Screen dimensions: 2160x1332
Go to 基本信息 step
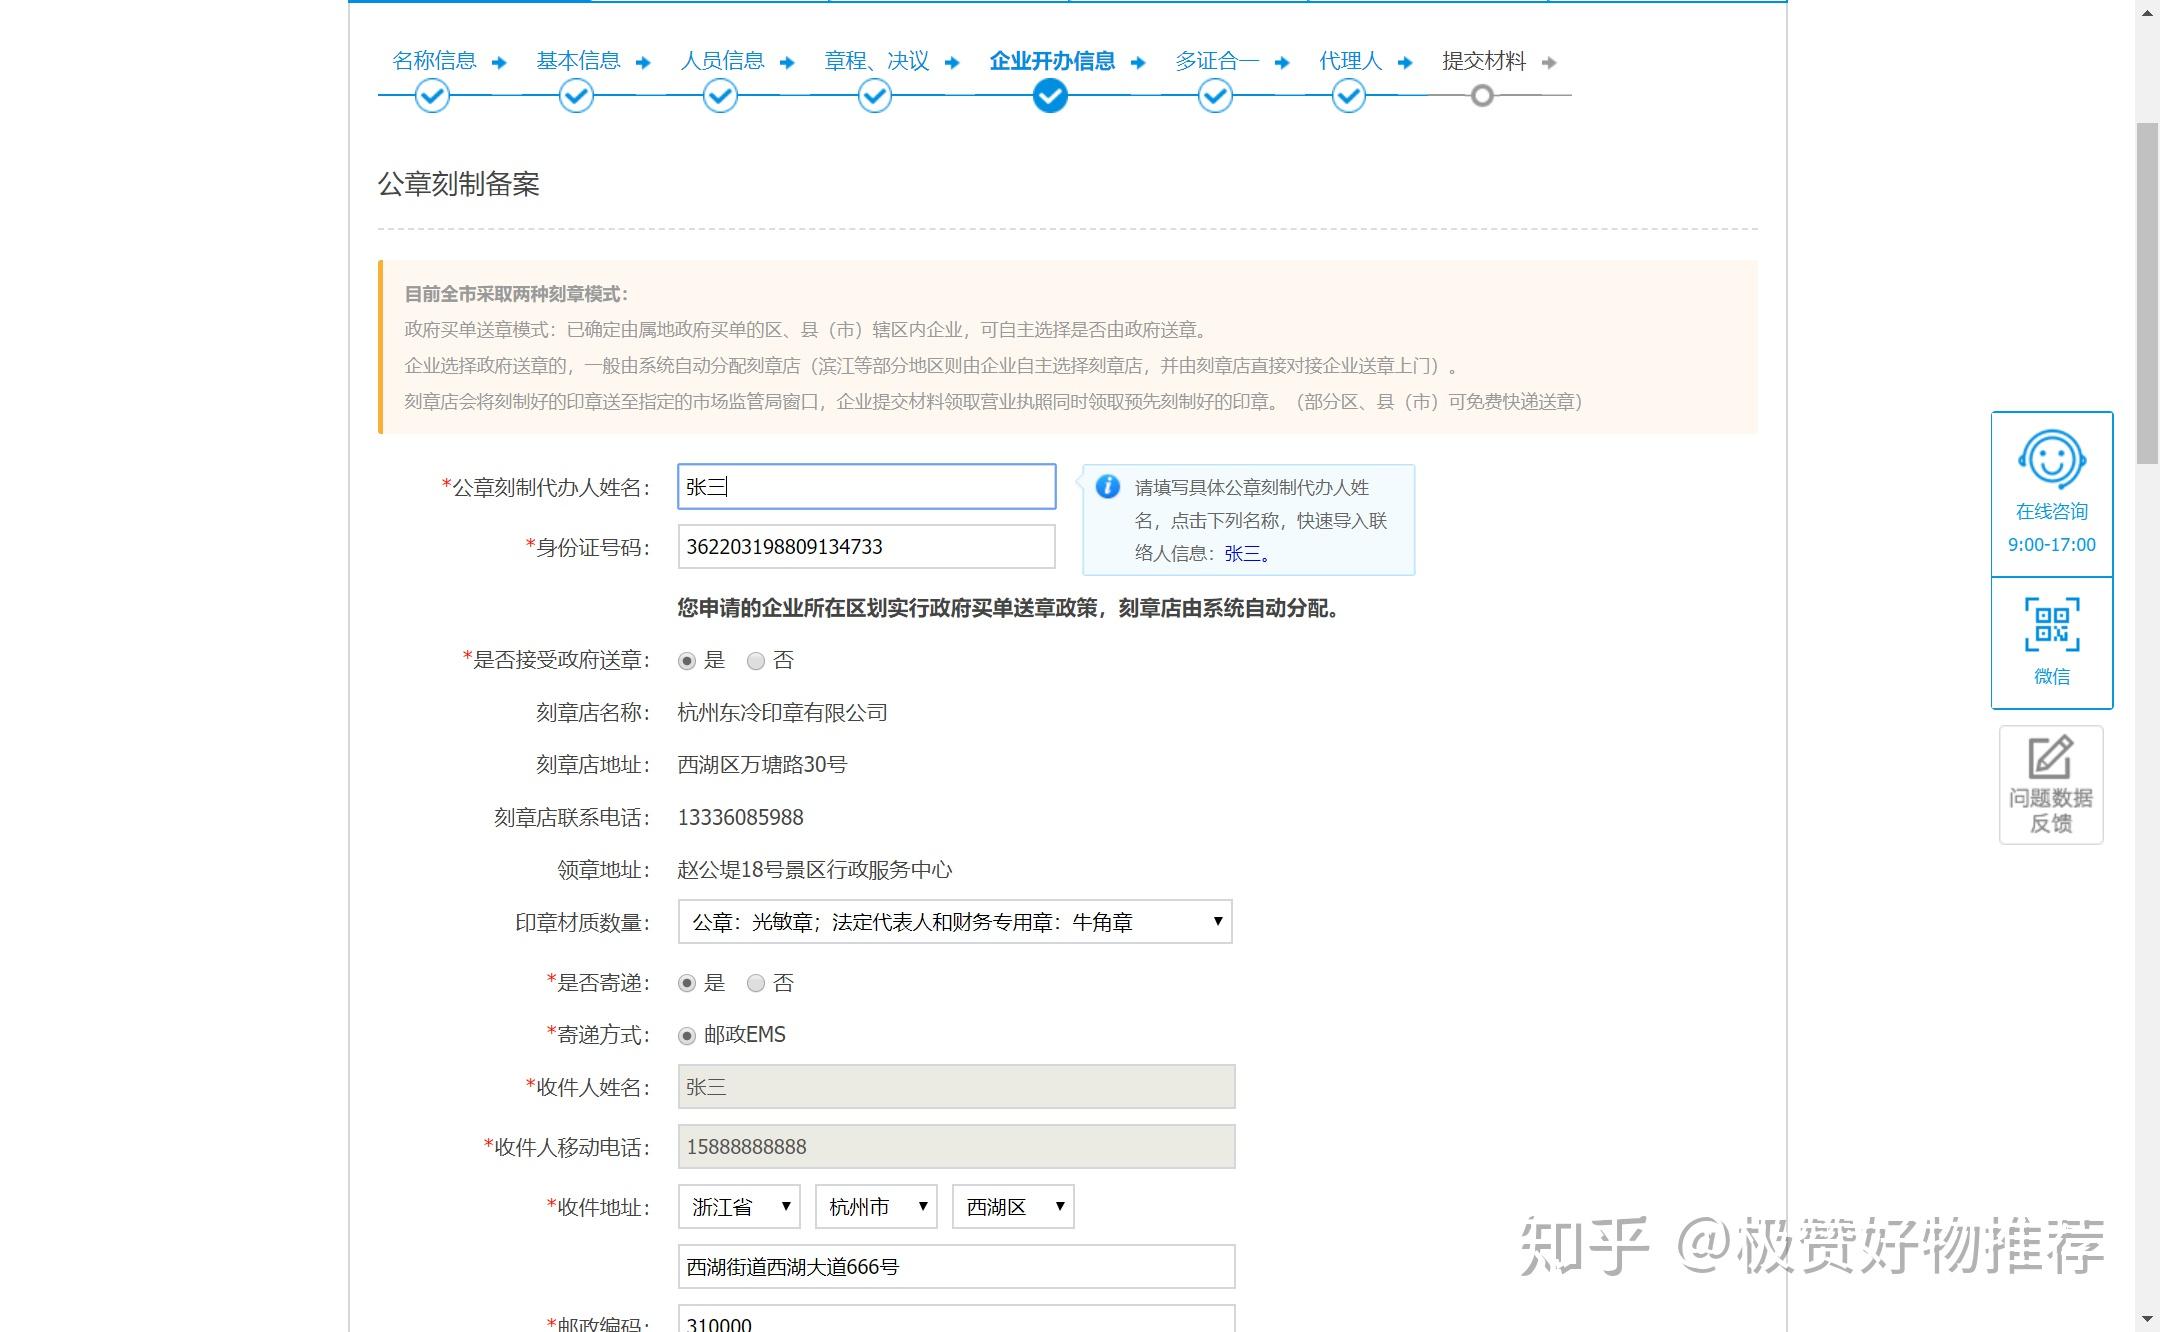(578, 61)
